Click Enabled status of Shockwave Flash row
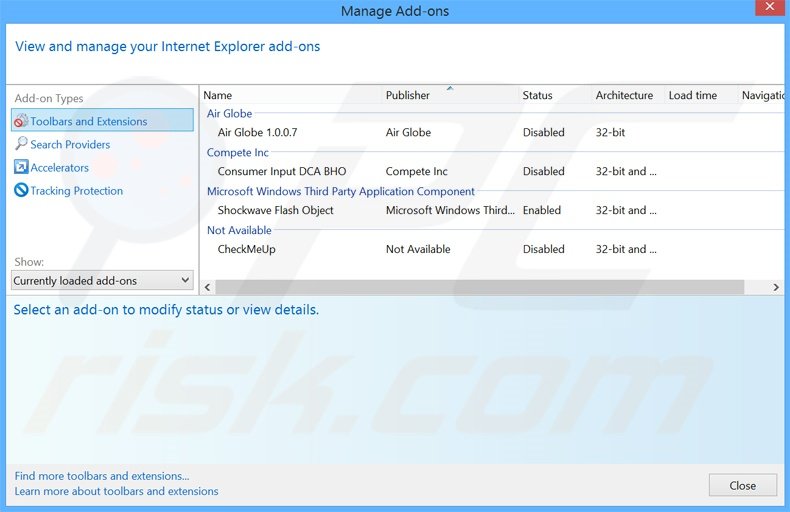Image resolution: width=790 pixels, height=512 pixels. [x=542, y=210]
